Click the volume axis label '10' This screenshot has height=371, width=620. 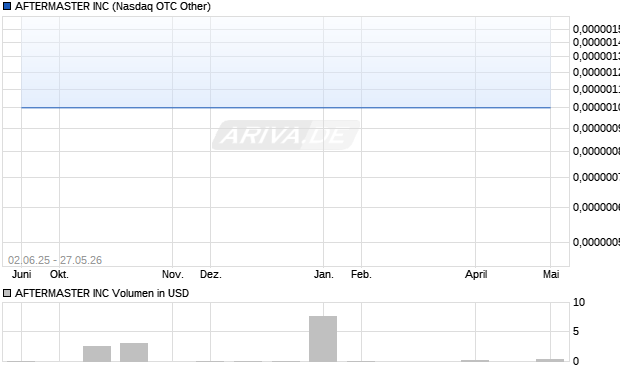(x=579, y=303)
